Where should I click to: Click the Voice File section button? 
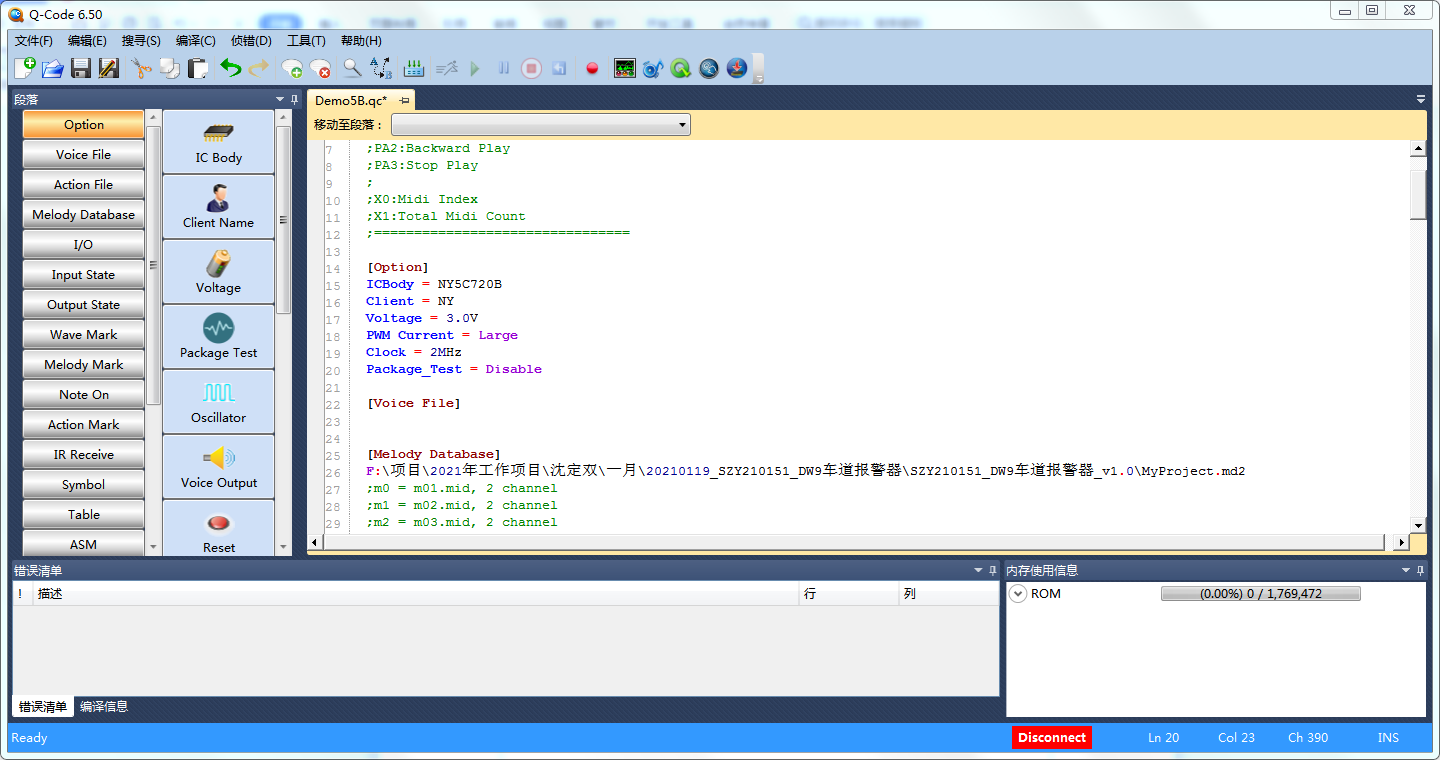[x=83, y=155]
